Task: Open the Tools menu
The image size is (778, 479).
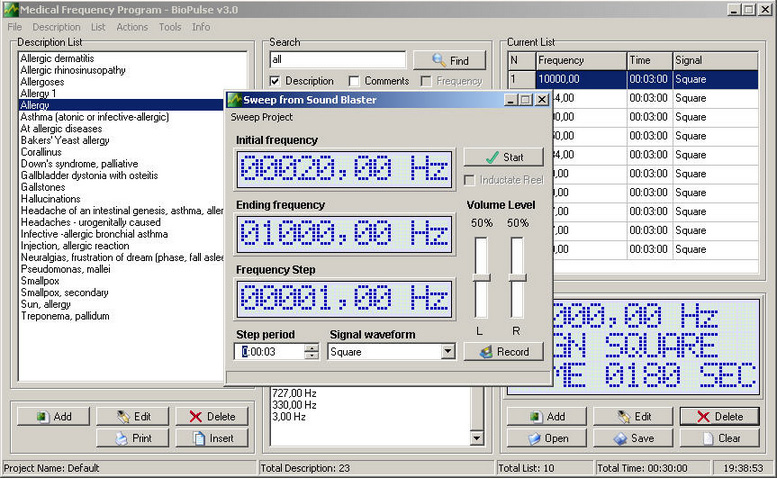Action: click(170, 27)
